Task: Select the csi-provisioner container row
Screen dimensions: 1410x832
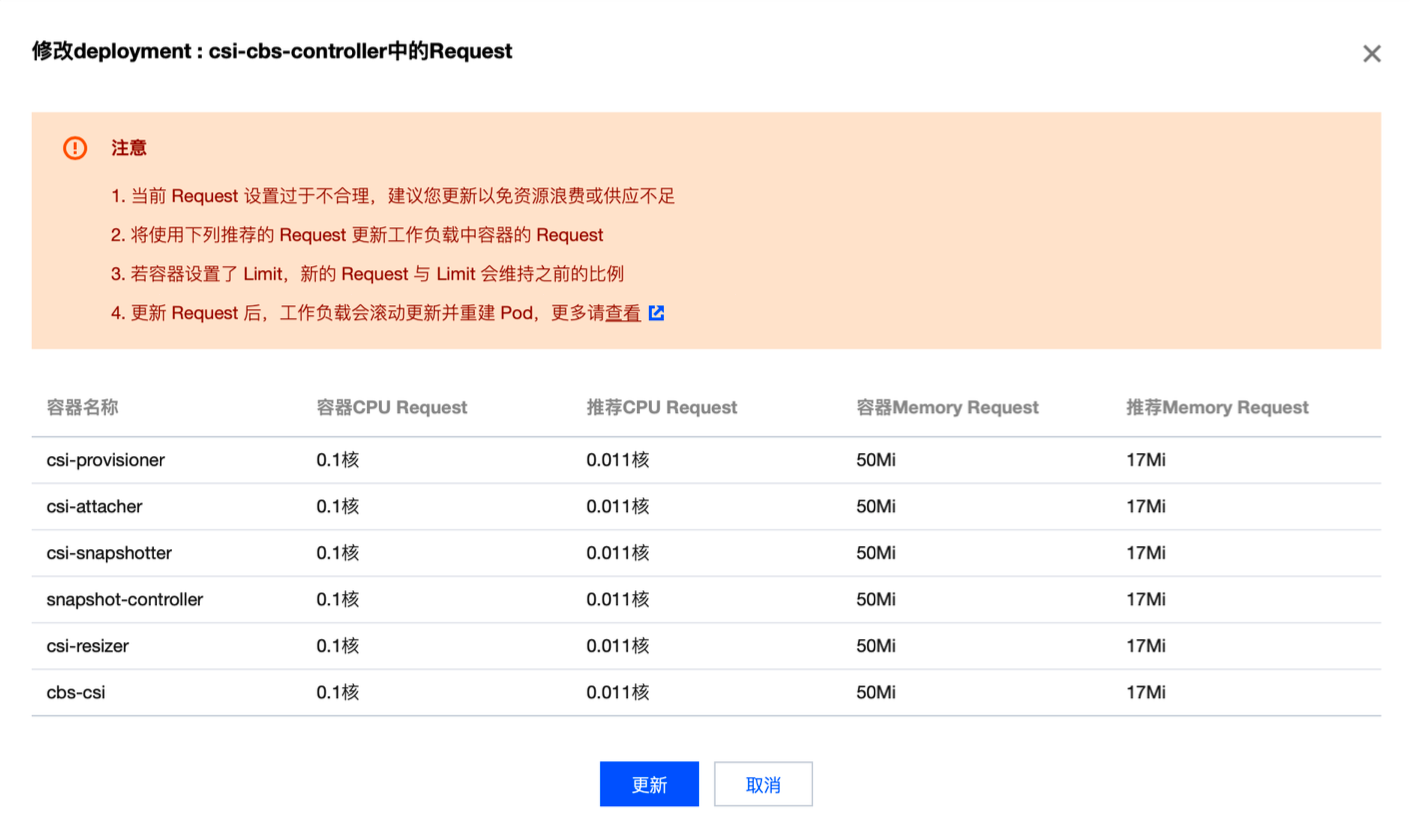Action: click(x=105, y=460)
